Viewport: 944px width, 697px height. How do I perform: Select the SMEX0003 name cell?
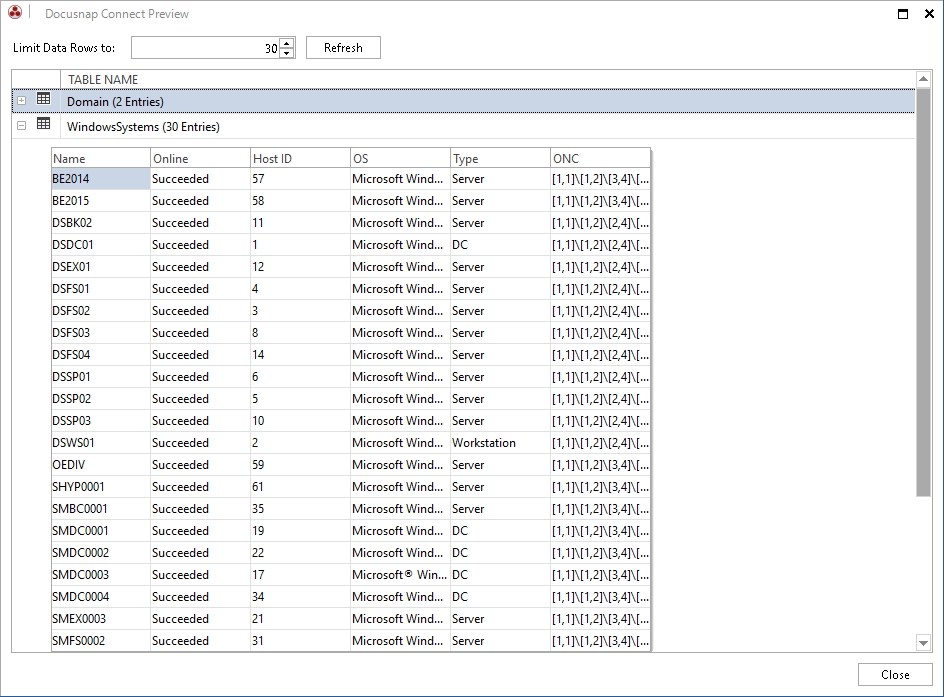[x=101, y=618]
